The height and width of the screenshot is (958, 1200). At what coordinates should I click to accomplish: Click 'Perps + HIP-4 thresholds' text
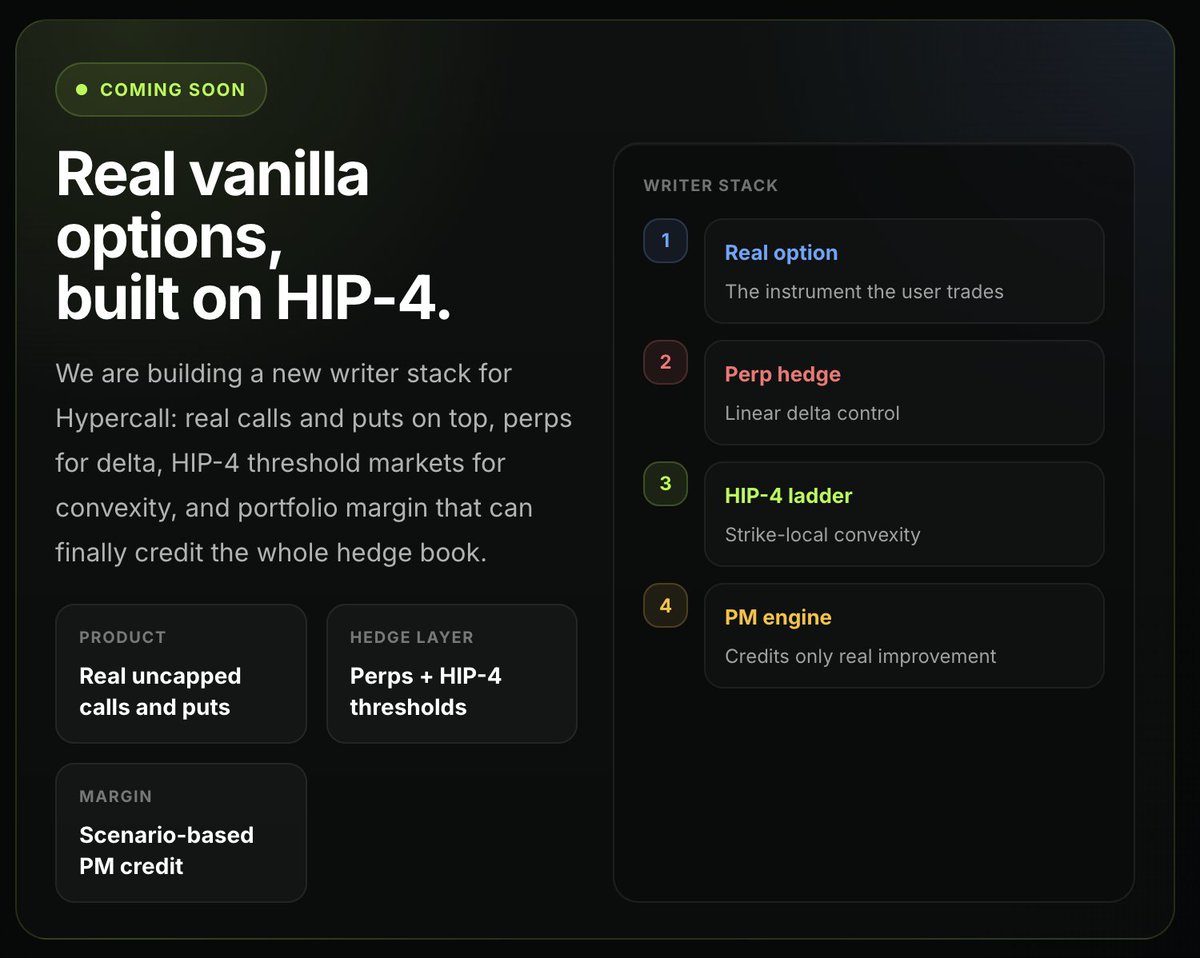[x=426, y=692]
